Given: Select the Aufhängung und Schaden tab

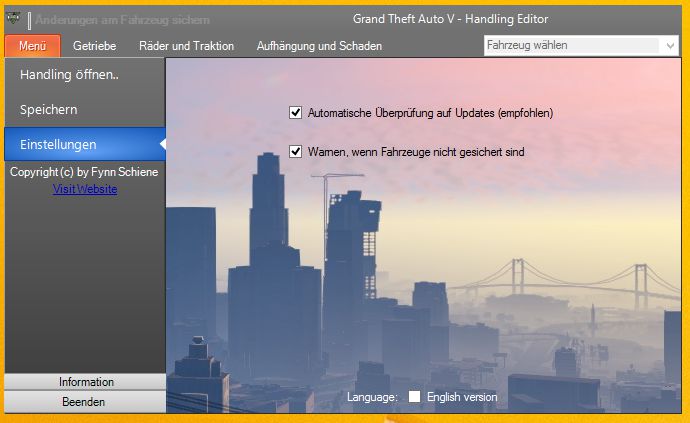Looking at the screenshot, I should pyautogui.click(x=319, y=46).
